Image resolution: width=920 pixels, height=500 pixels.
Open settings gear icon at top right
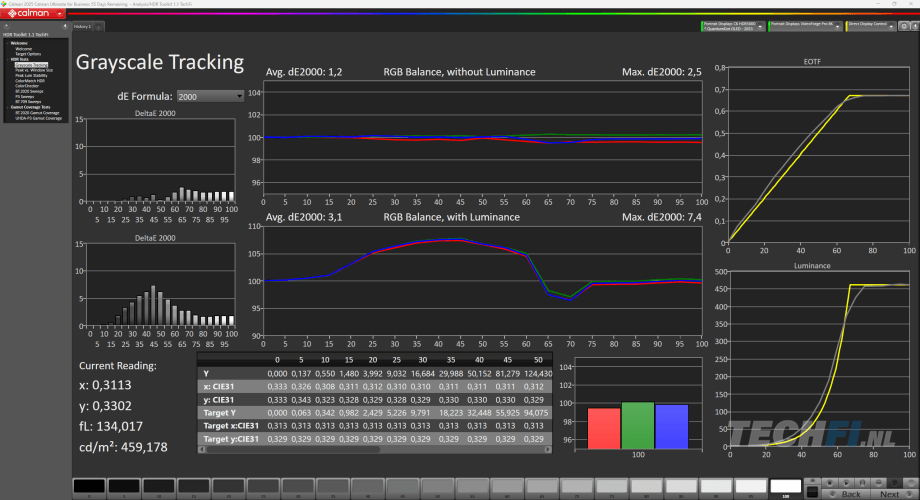pyautogui.click(x=904, y=26)
